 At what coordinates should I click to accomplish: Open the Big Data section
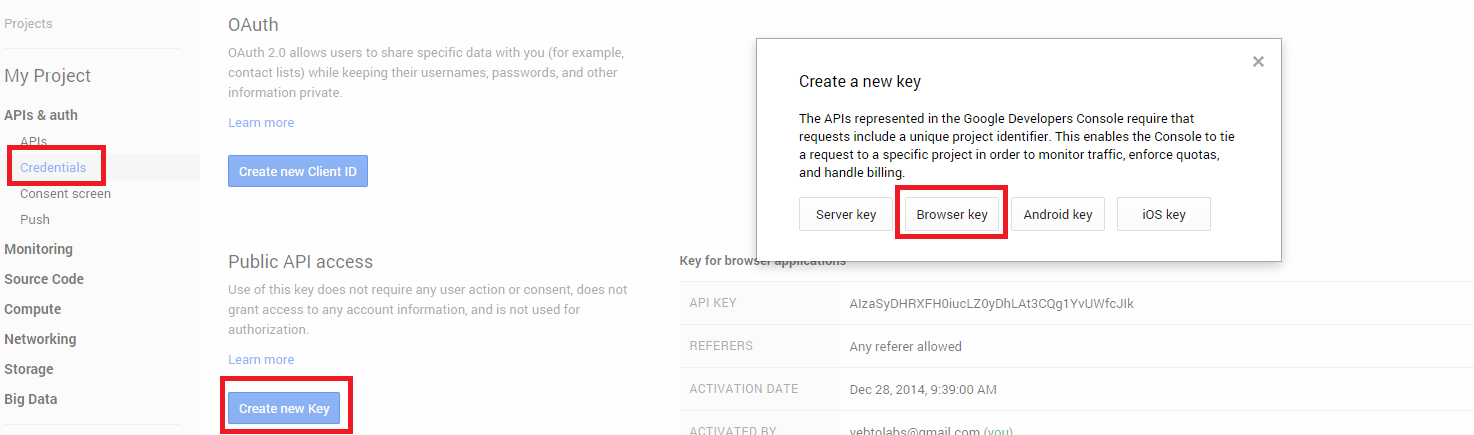[30, 399]
